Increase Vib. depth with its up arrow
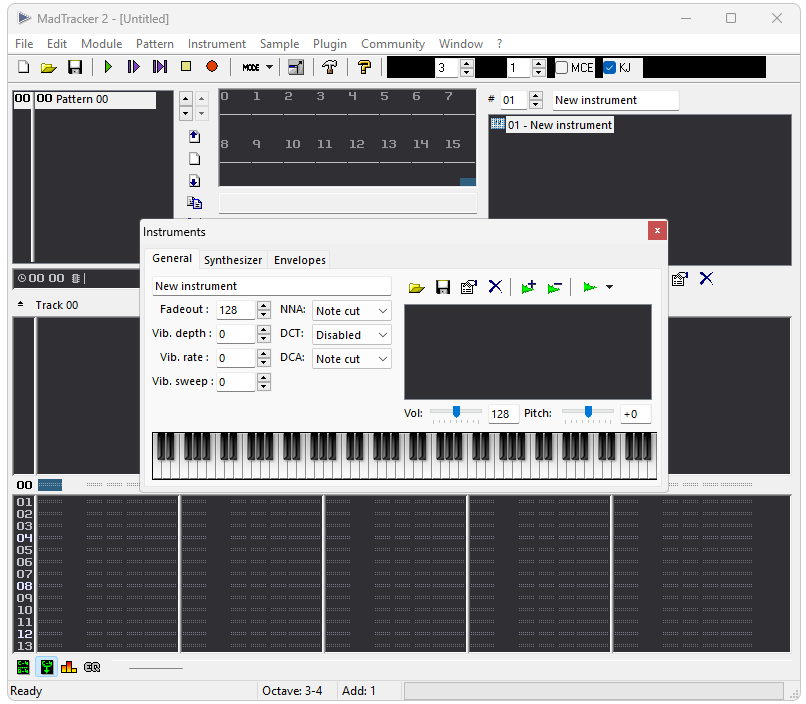Image resolution: width=806 pixels, height=704 pixels. coord(264,330)
